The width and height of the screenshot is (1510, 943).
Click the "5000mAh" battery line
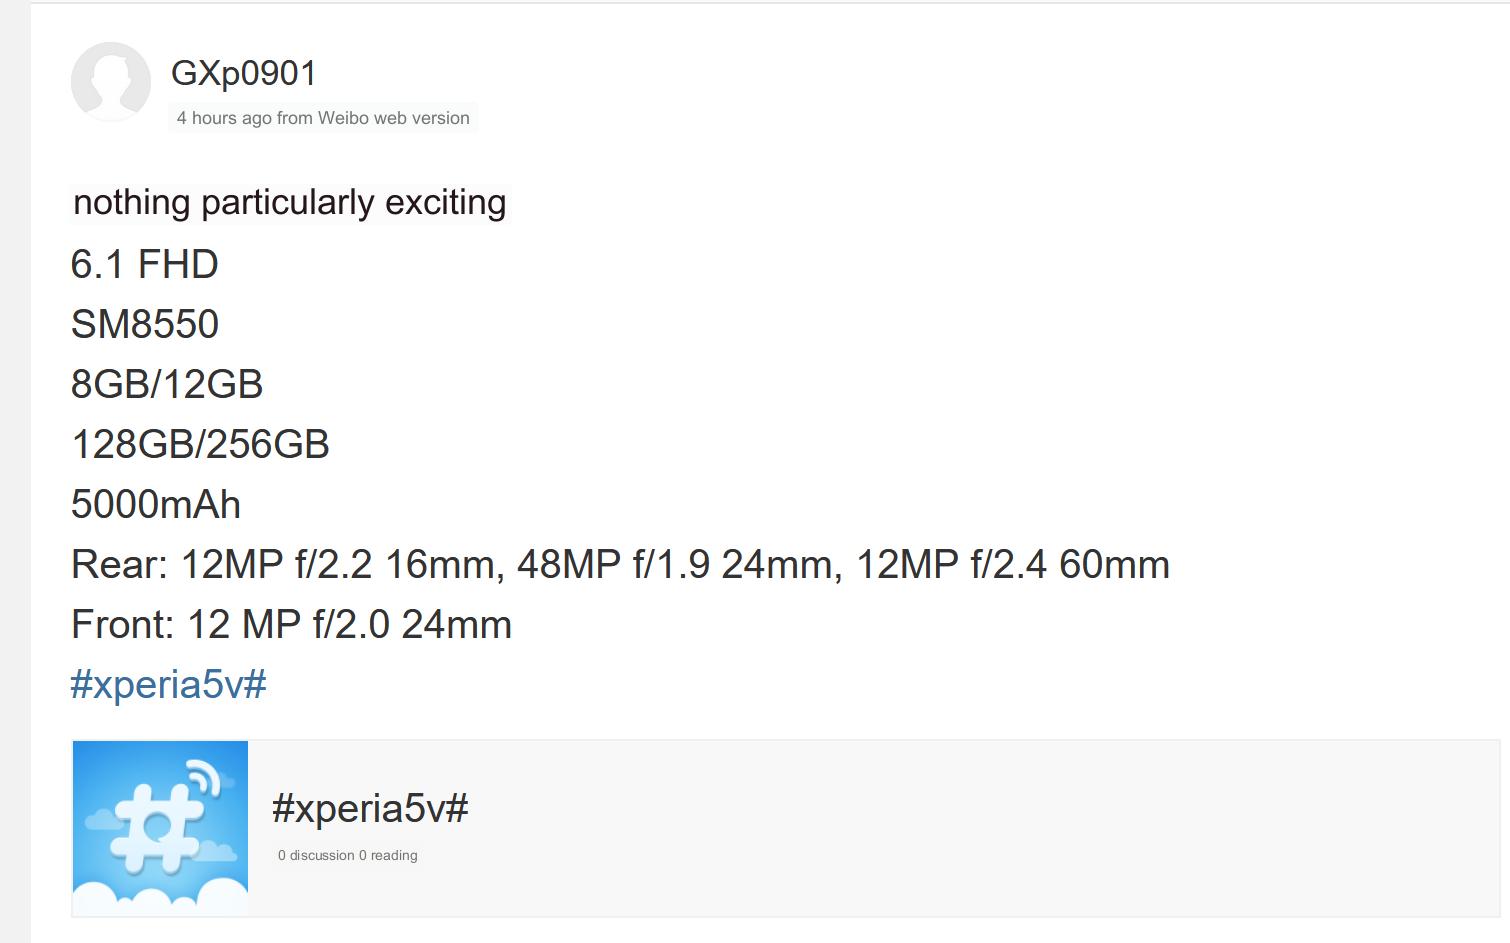(x=156, y=505)
